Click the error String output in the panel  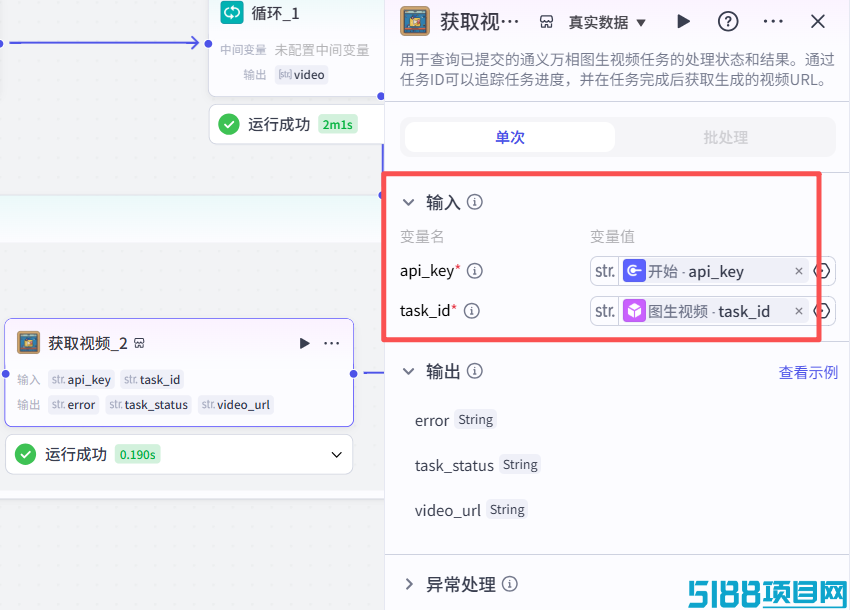(454, 420)
